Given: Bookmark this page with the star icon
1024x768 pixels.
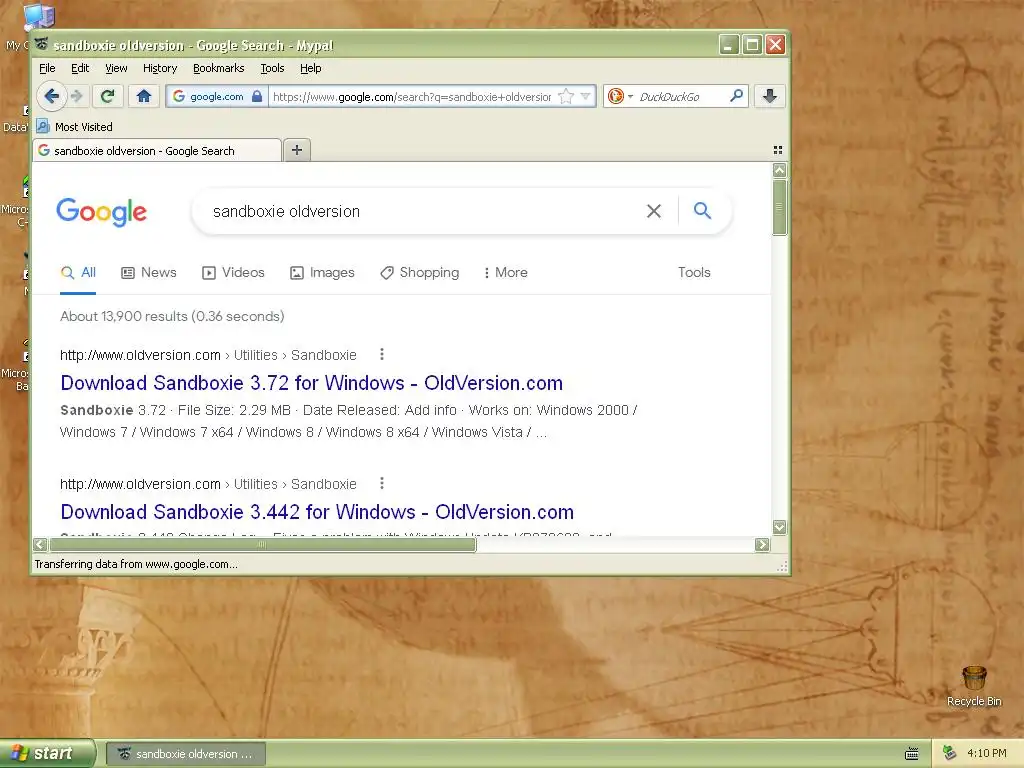Looking at the screenshot, I should [x=566, y=97].
